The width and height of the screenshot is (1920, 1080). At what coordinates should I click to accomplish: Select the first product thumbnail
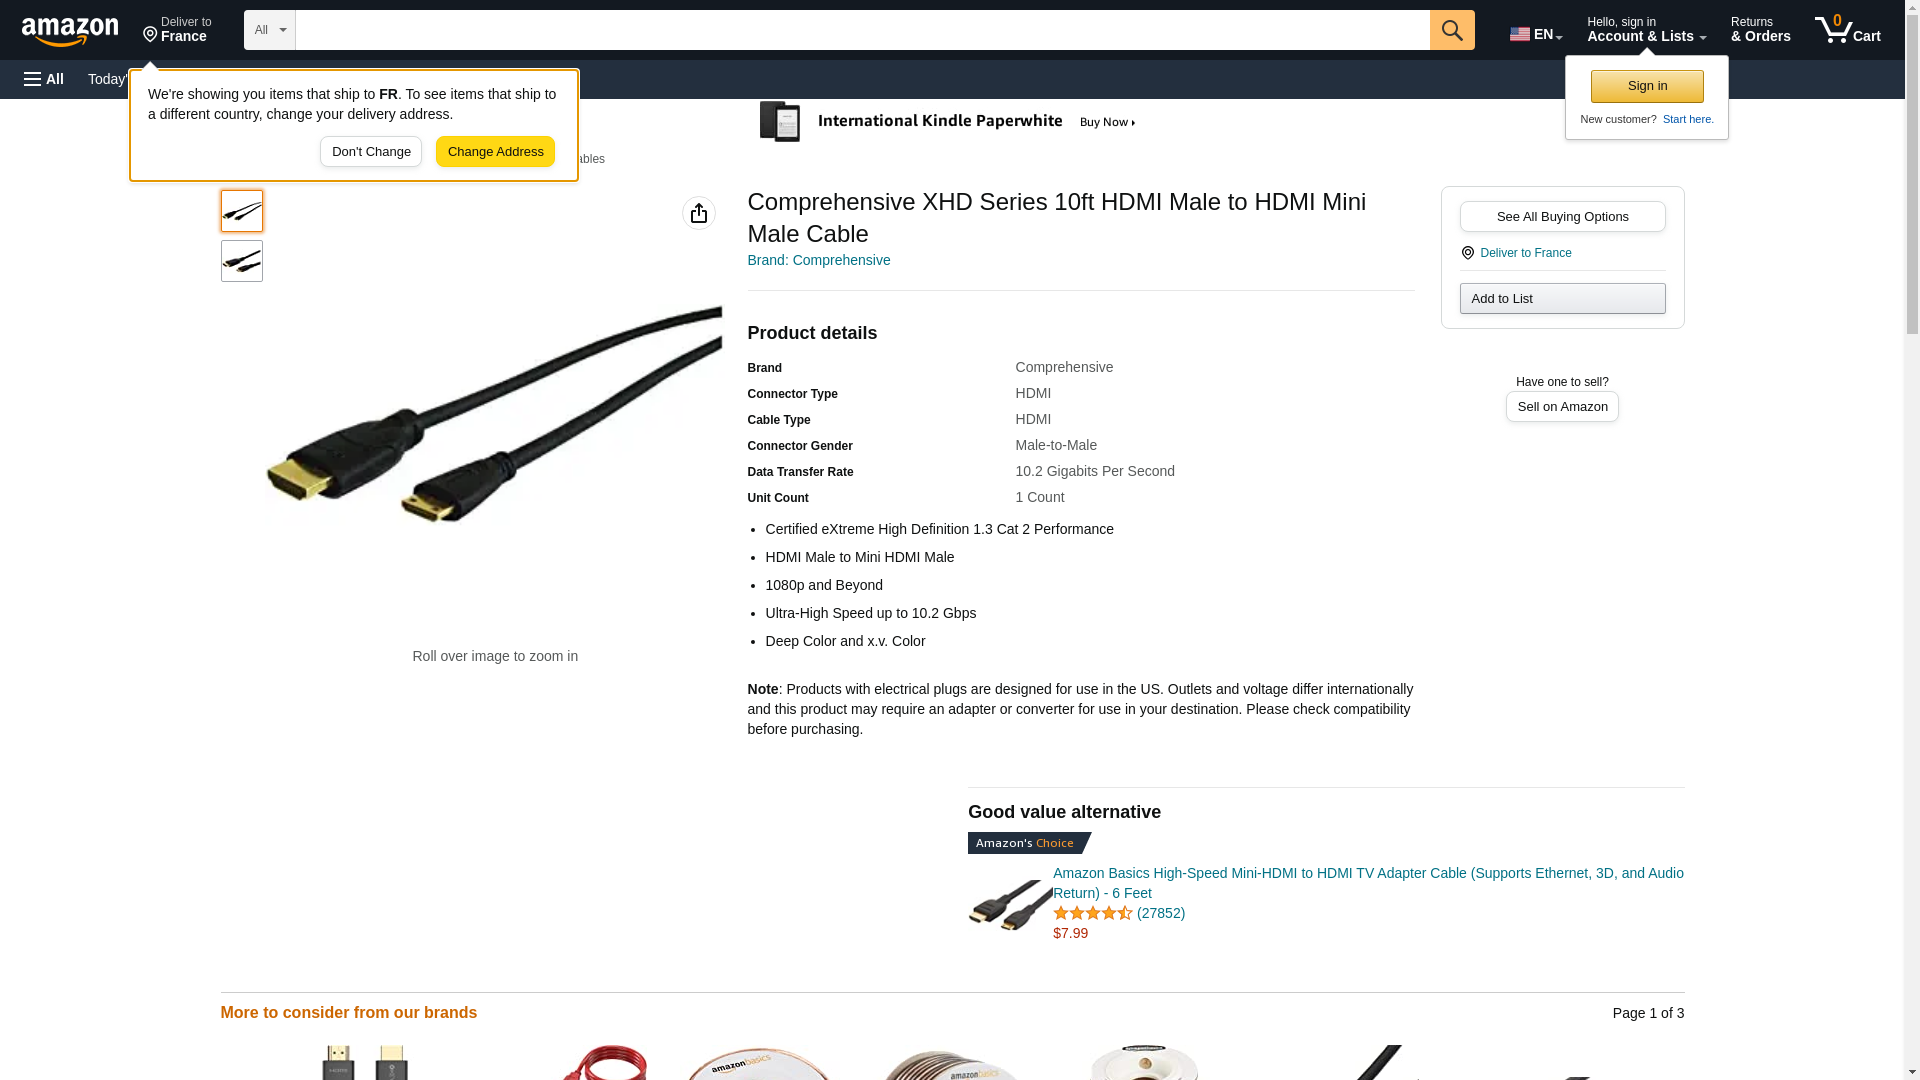coord(242,211)
